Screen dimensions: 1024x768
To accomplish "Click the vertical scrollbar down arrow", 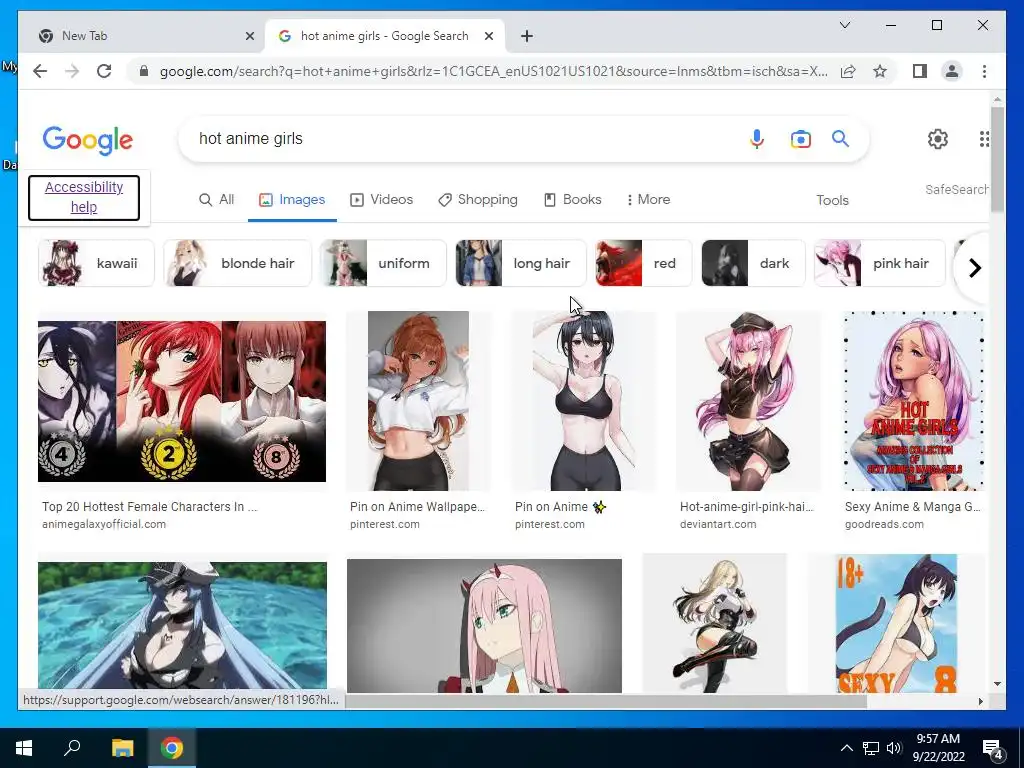I will (997, 684).
